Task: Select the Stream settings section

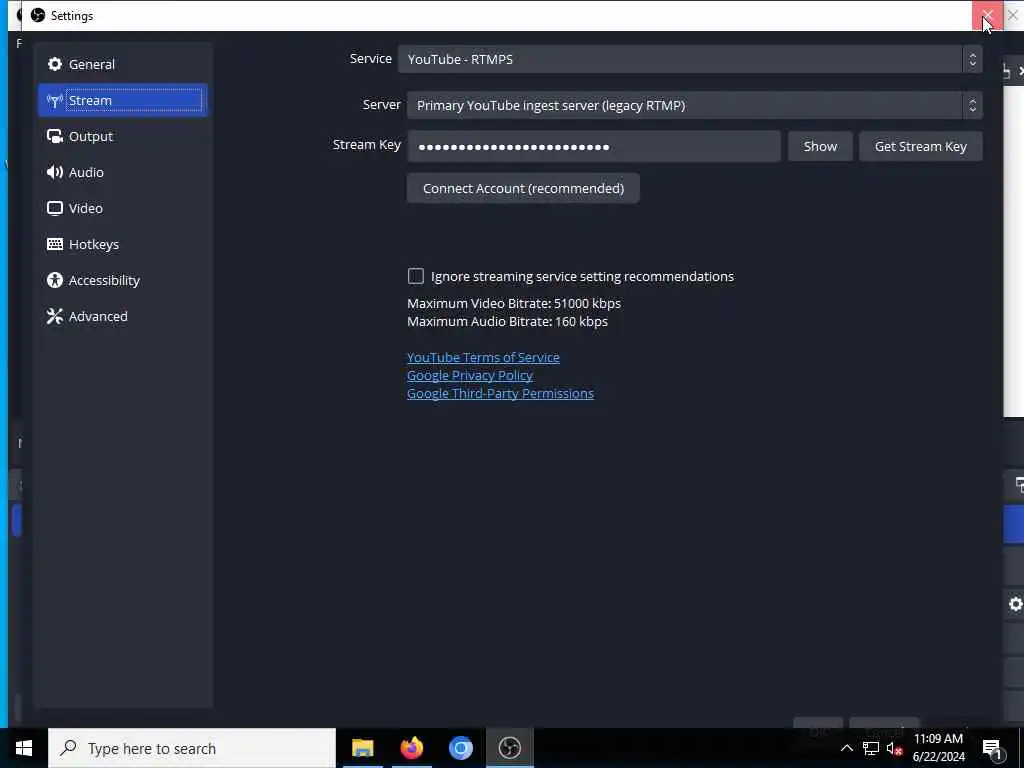Action: (123, 101)
